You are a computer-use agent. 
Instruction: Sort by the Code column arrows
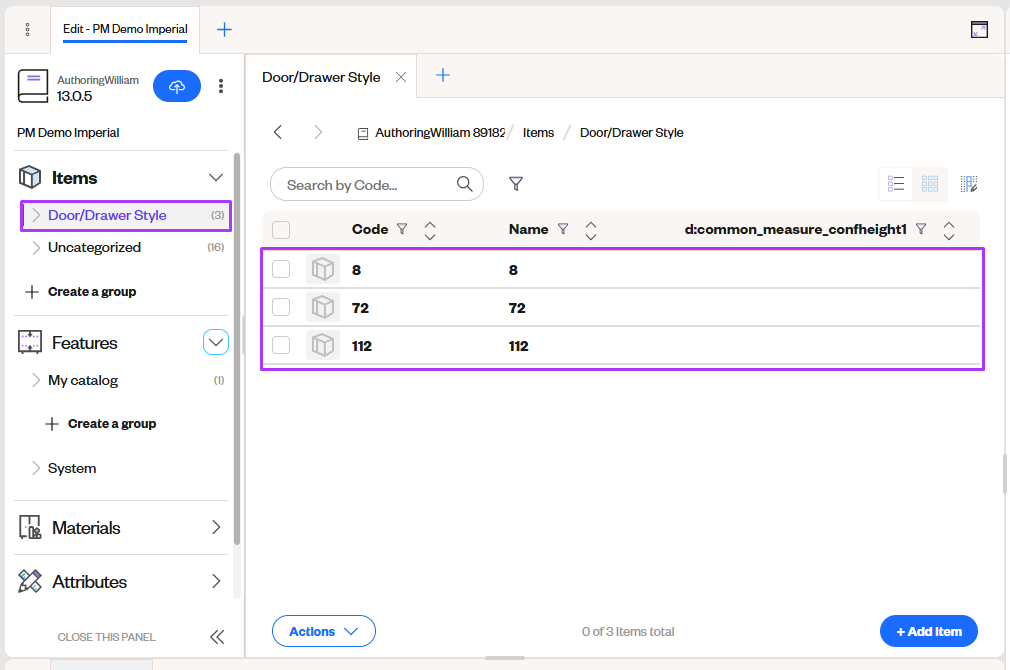430,231
